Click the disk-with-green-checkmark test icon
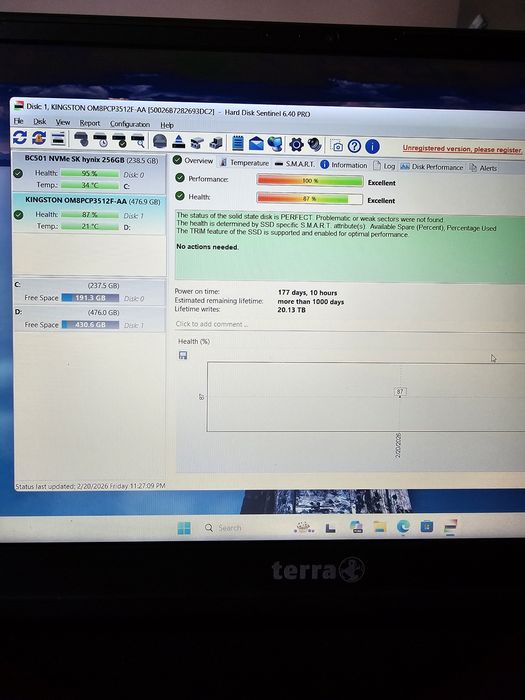525x700 pixels. click(x=119, y=141)
